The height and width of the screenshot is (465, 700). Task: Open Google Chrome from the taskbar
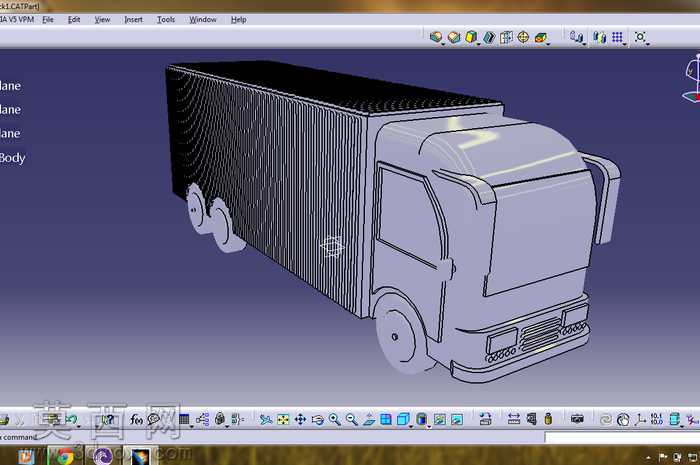pyautogui.click(x=65, y=456)
